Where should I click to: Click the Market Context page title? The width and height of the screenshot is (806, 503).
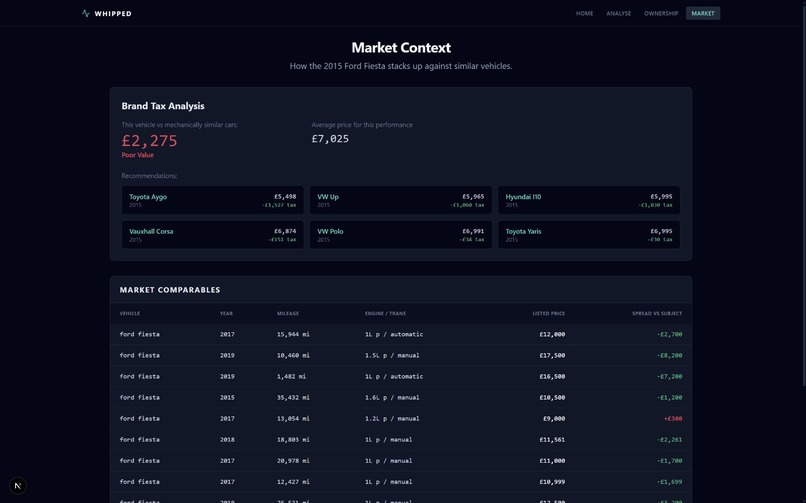[401, 48]
